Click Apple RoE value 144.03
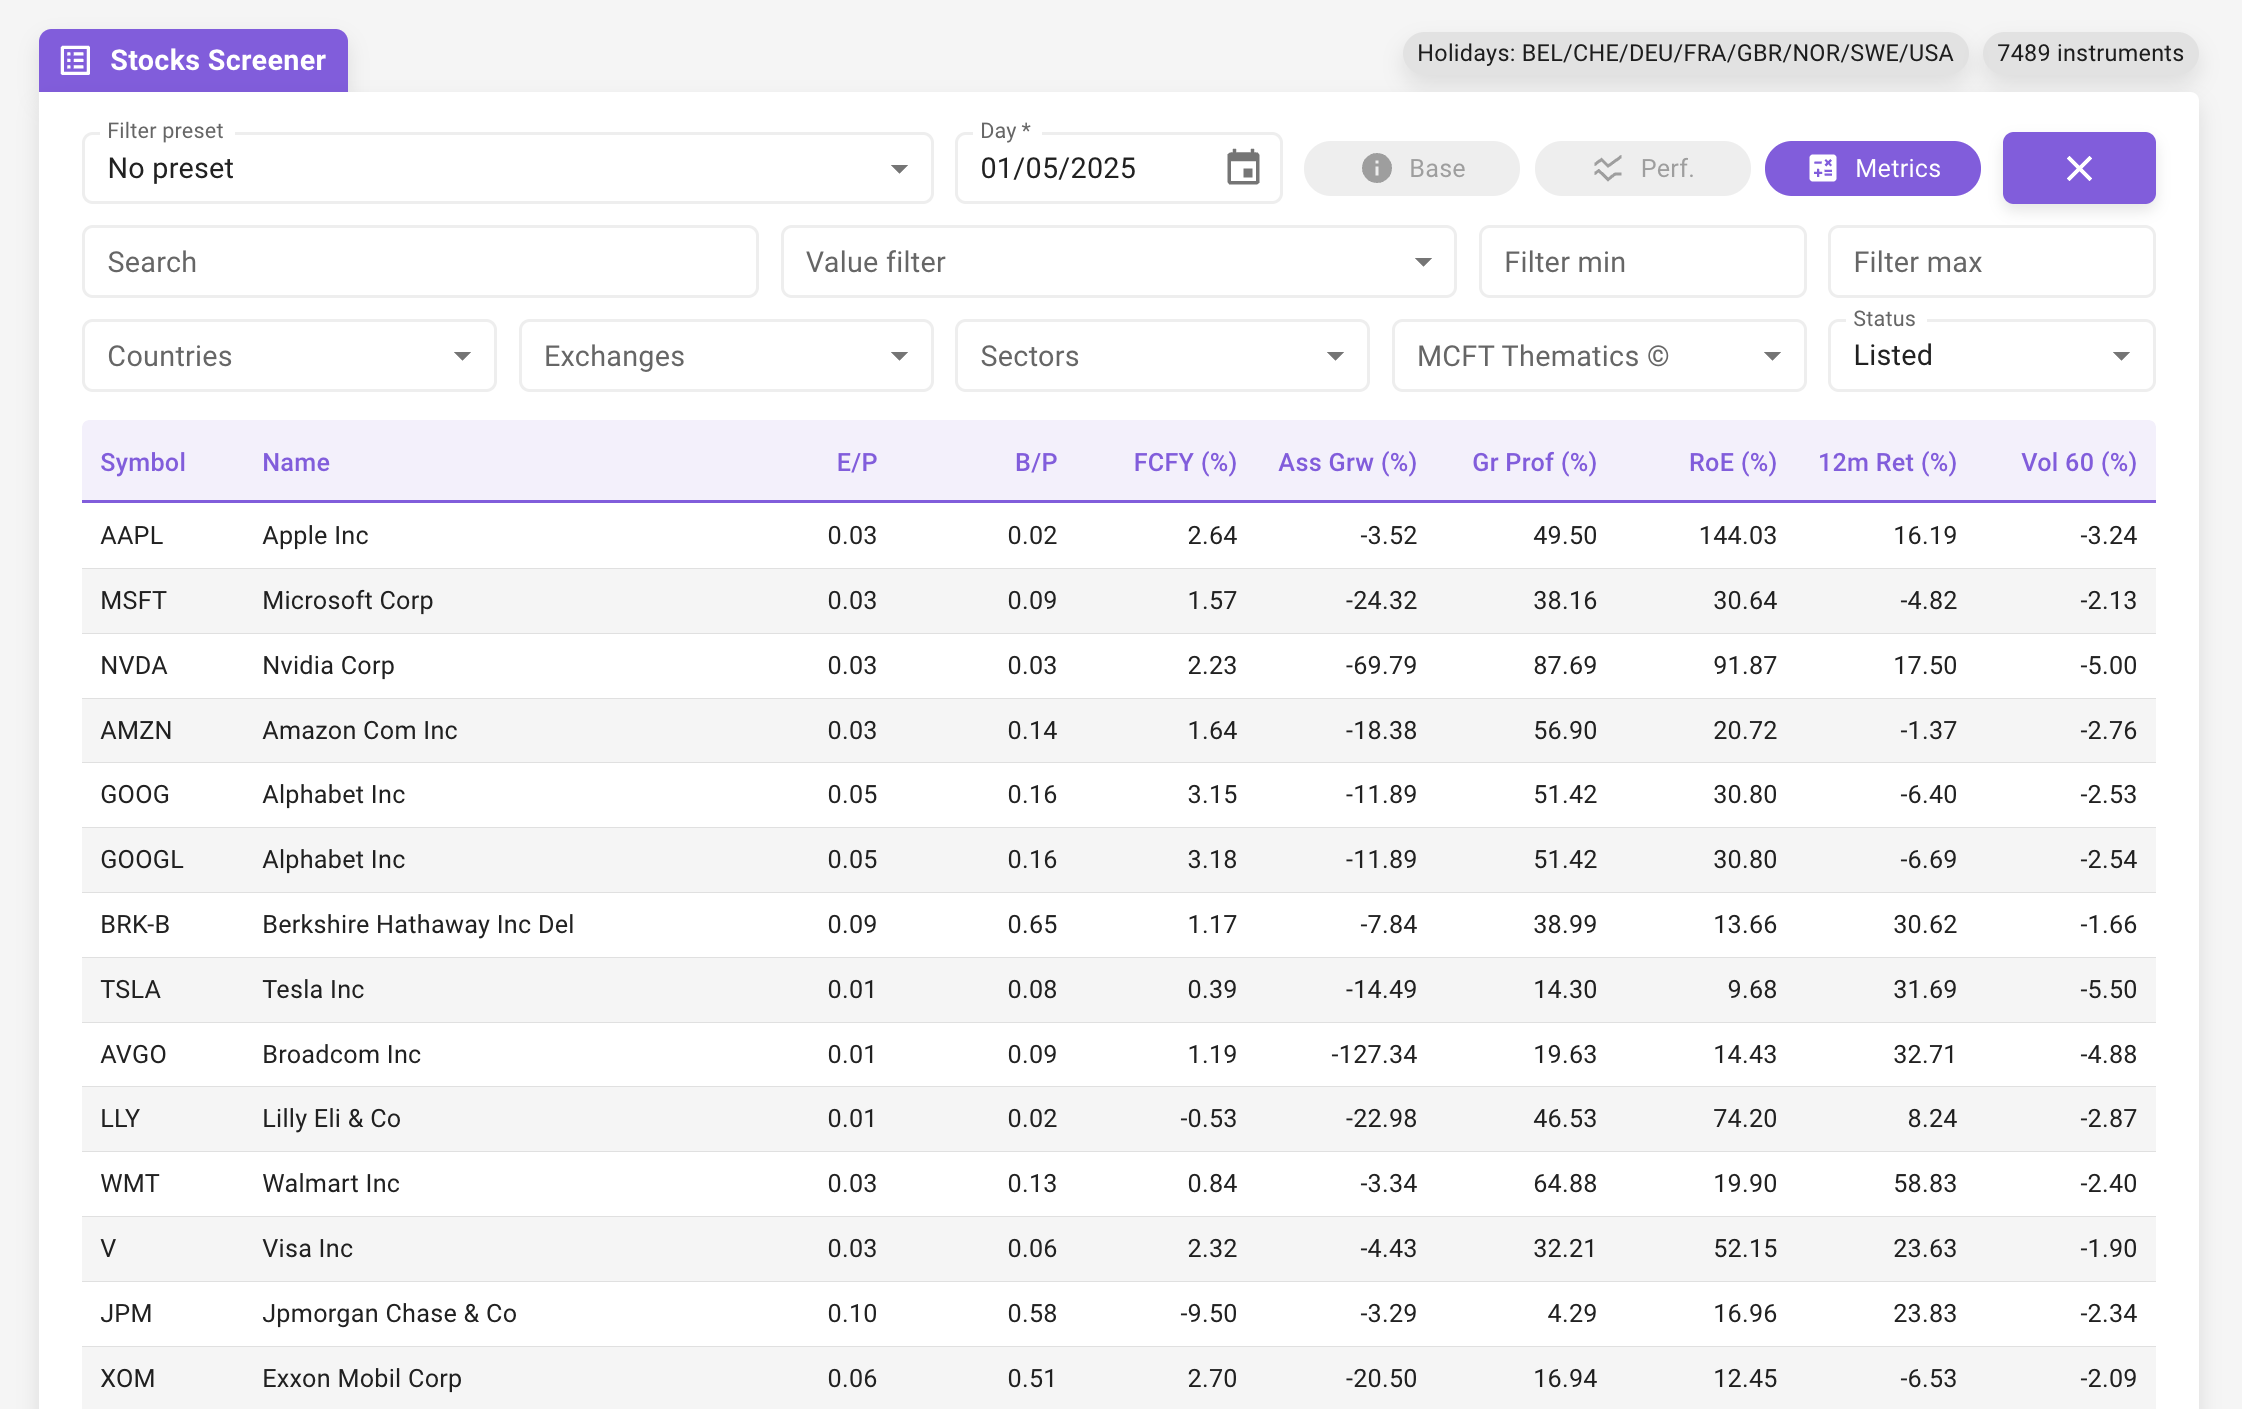 tap(1738, 535)
